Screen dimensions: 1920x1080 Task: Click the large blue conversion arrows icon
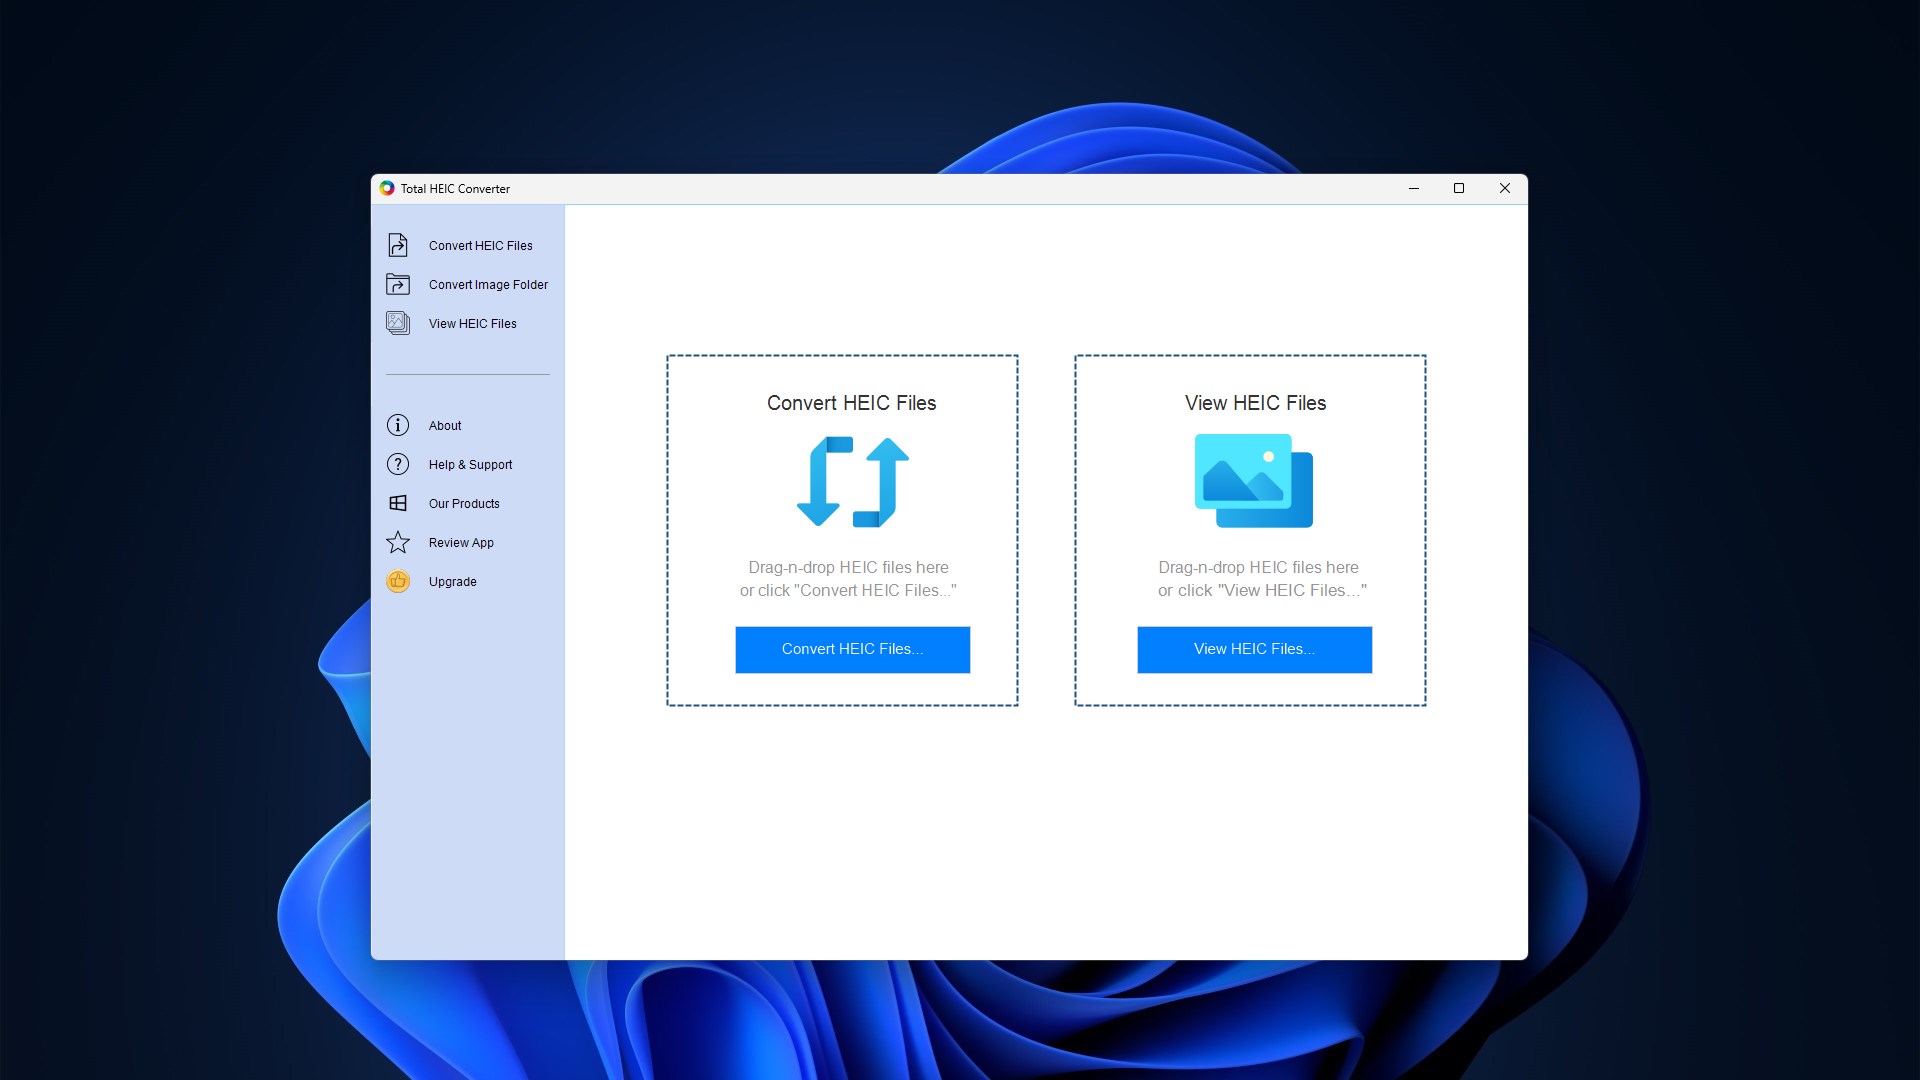(x=852, y=481)
